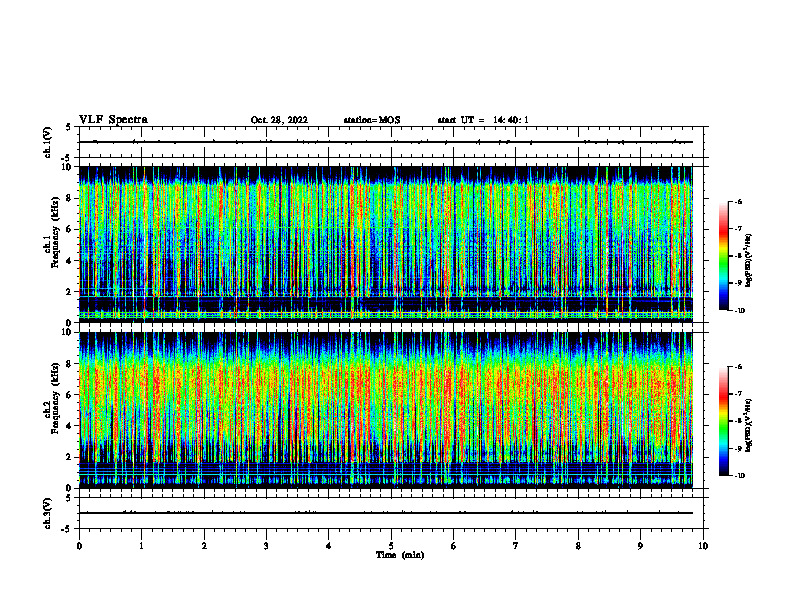Click time axis tick label "1"
Viewport: 792px width, 612px height.
141,546
